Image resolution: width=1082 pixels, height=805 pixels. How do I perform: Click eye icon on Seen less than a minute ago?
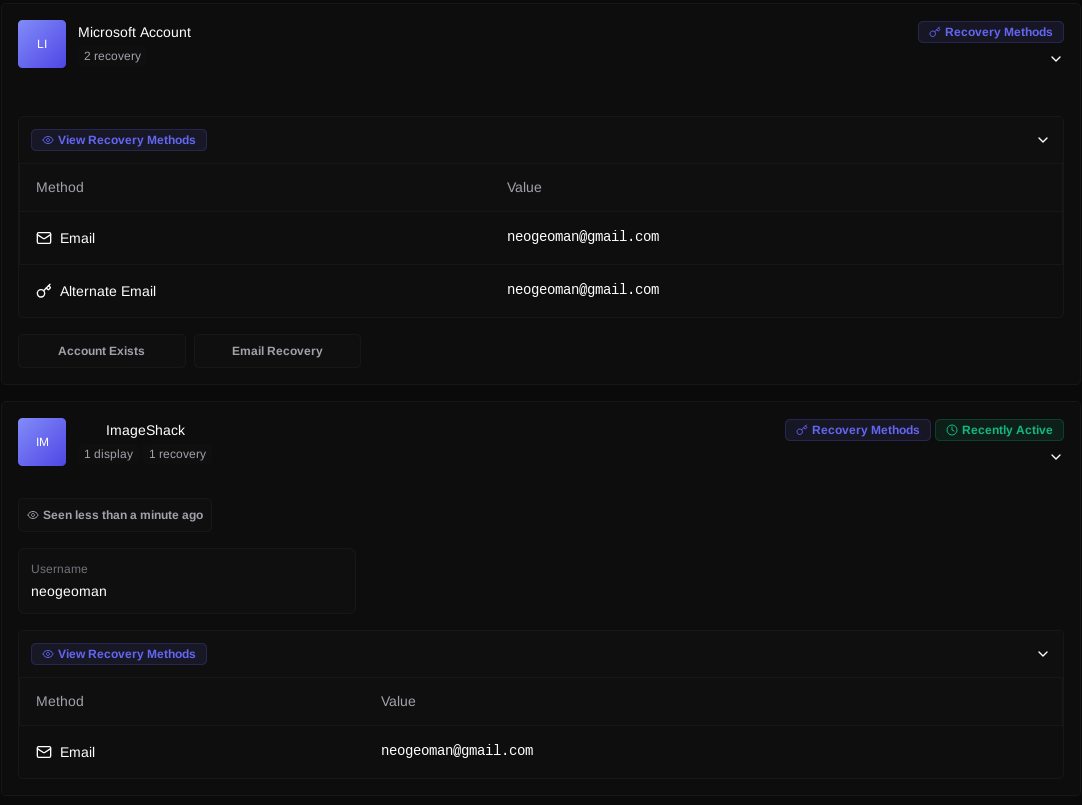[x=33, y=515]
